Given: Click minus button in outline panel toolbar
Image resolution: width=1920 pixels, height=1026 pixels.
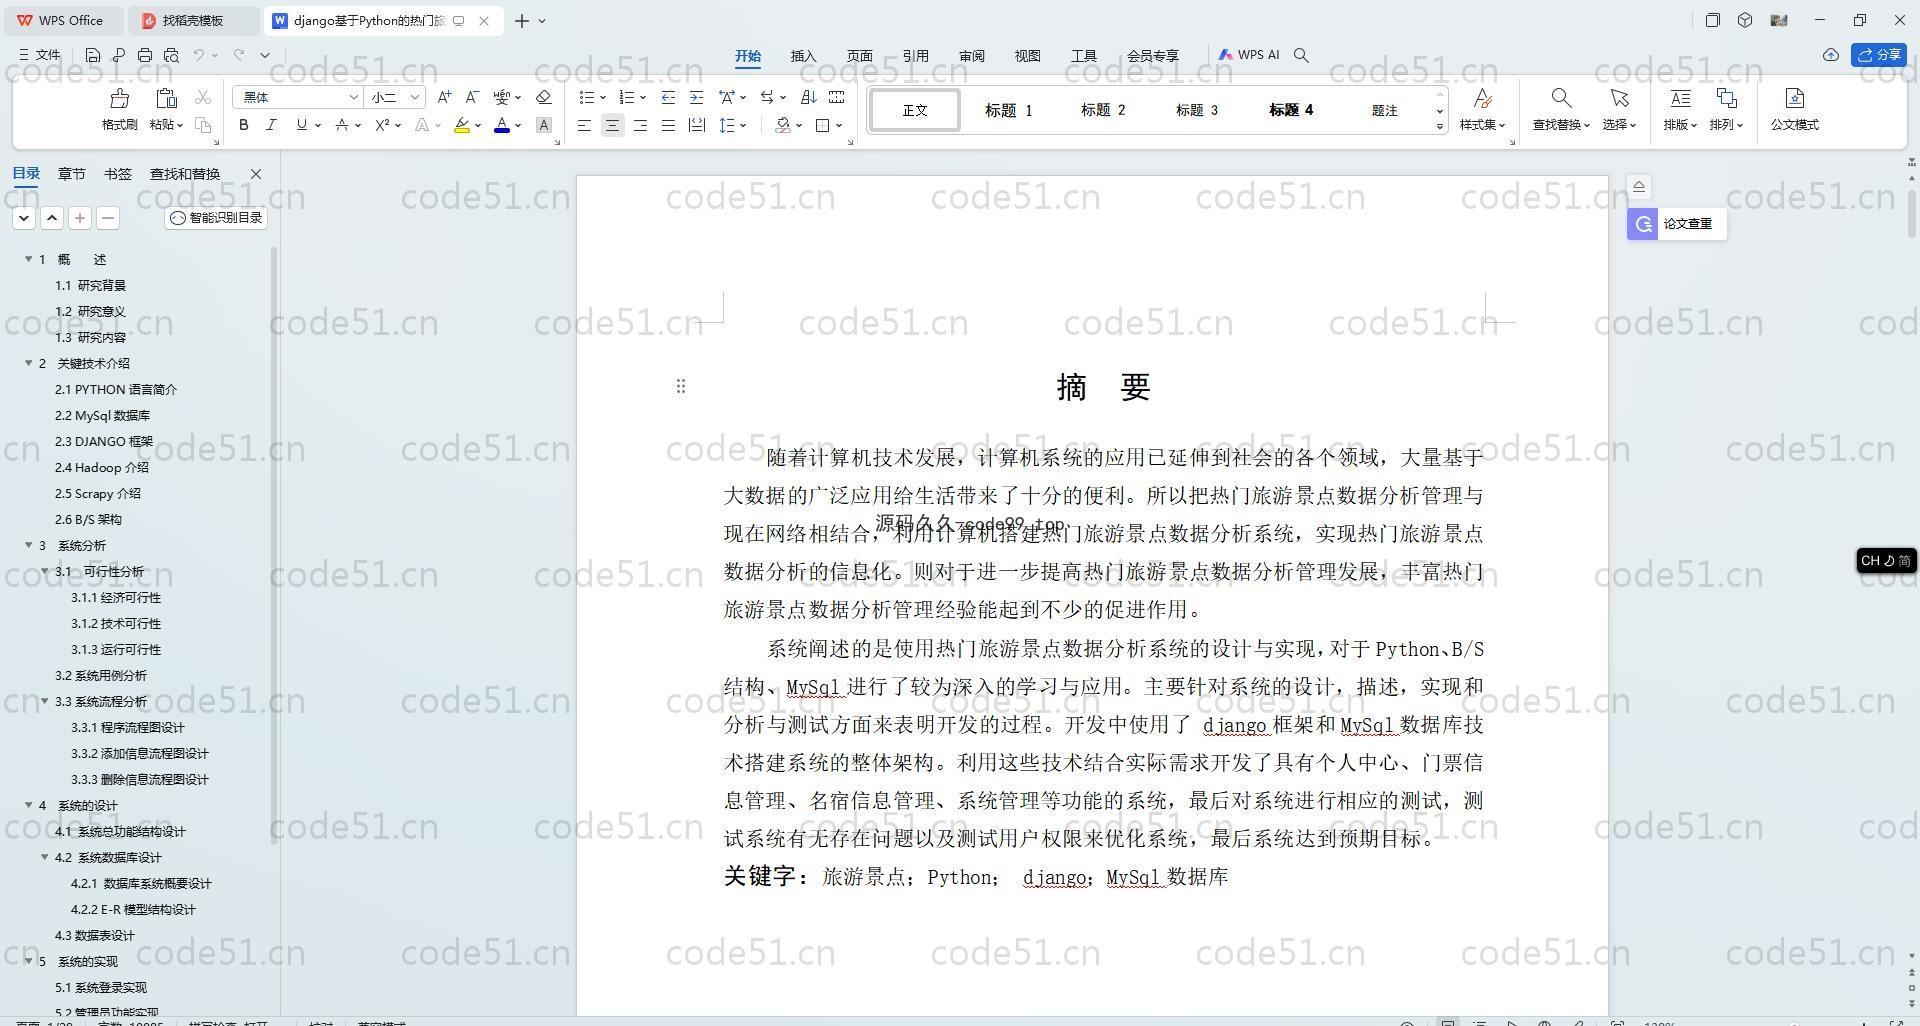Looking at the screenshot, I should [108, 218].
